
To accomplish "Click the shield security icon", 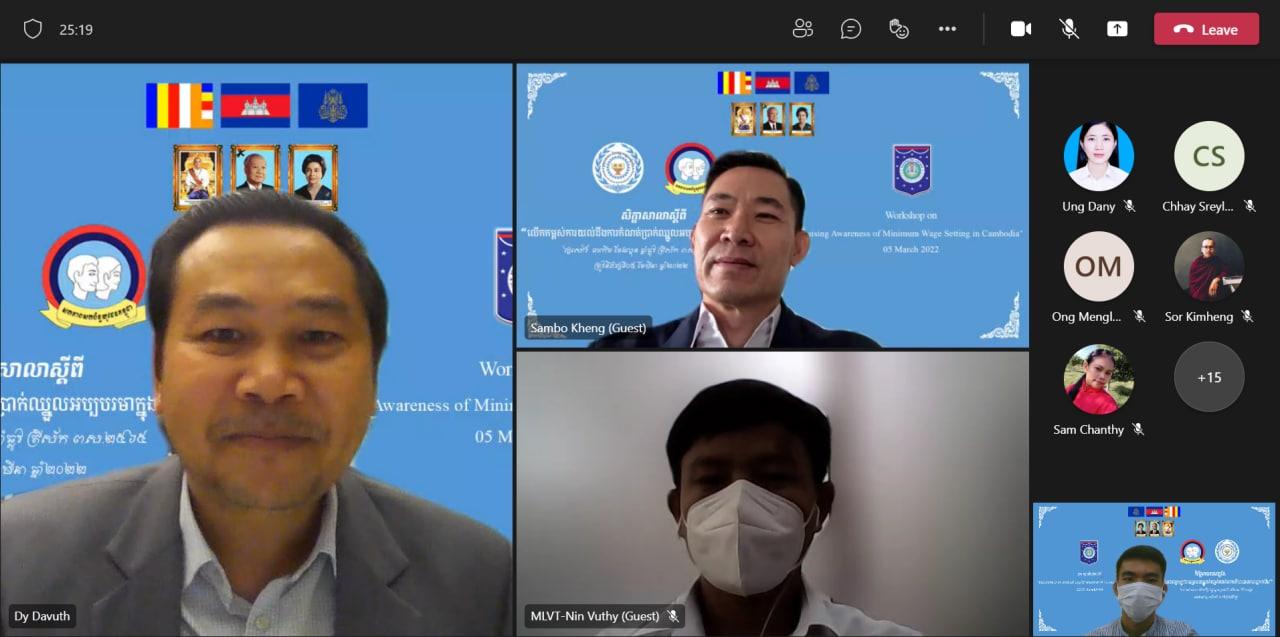I will (x=33, y=29).
